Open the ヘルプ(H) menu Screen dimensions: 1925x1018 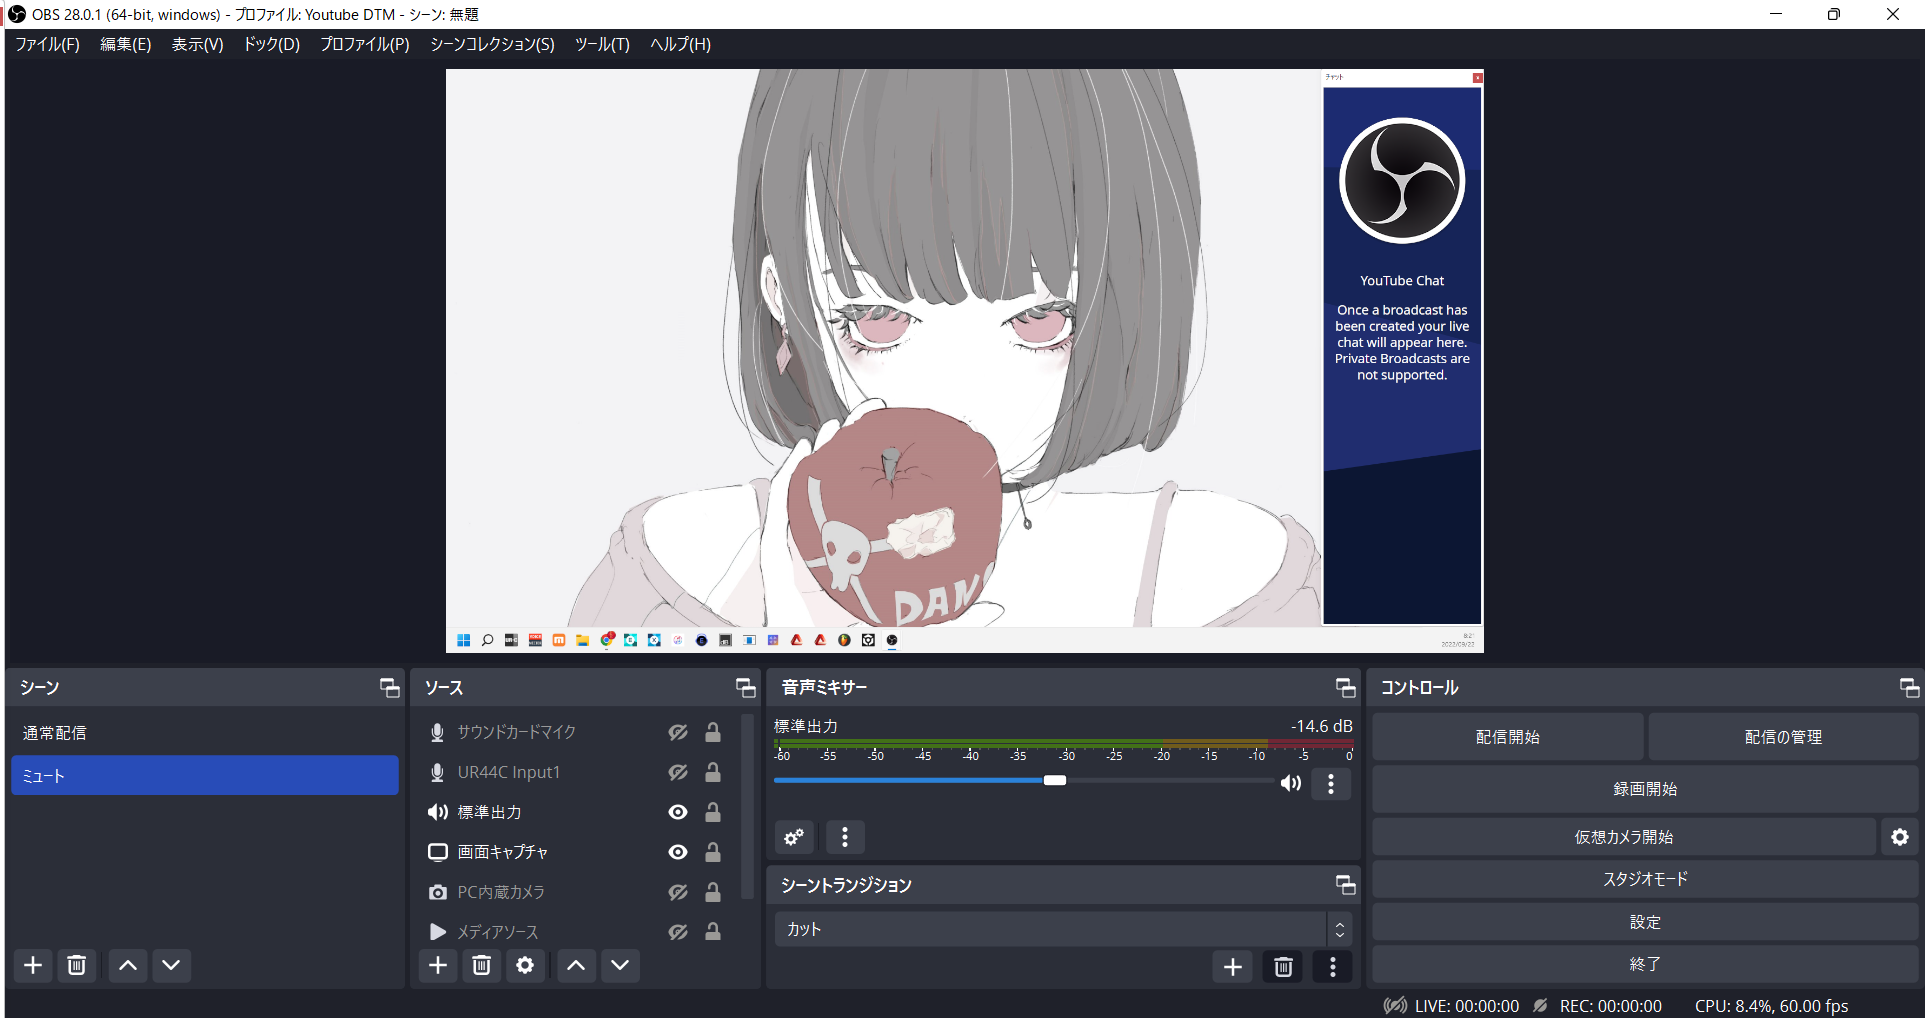click(680, 44)
